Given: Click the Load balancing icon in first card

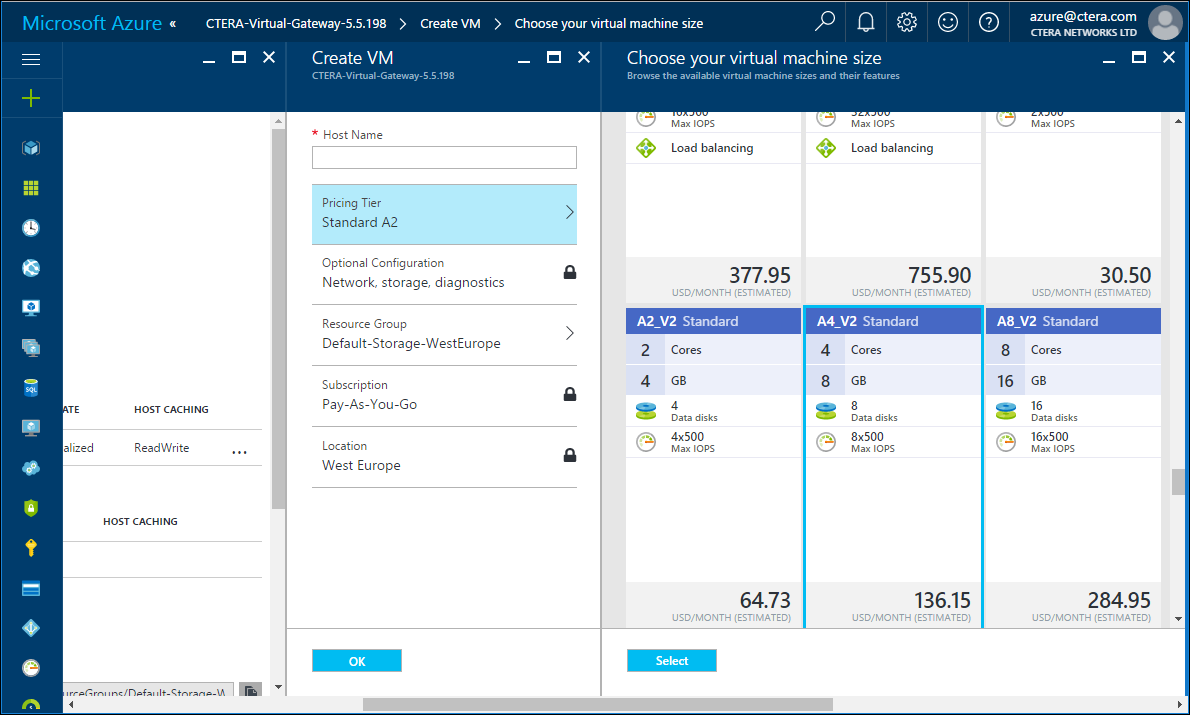Looking at the screenshot, I should [x=647, y=148].
